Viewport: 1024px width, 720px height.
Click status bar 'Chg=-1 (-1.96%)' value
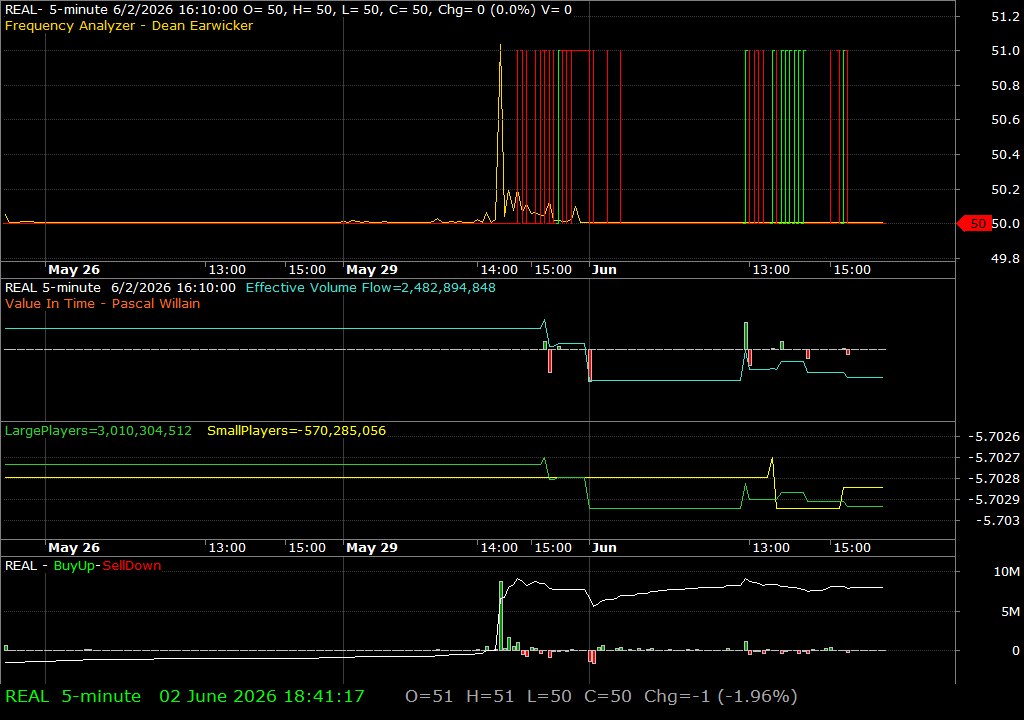(x=720, y=696)
